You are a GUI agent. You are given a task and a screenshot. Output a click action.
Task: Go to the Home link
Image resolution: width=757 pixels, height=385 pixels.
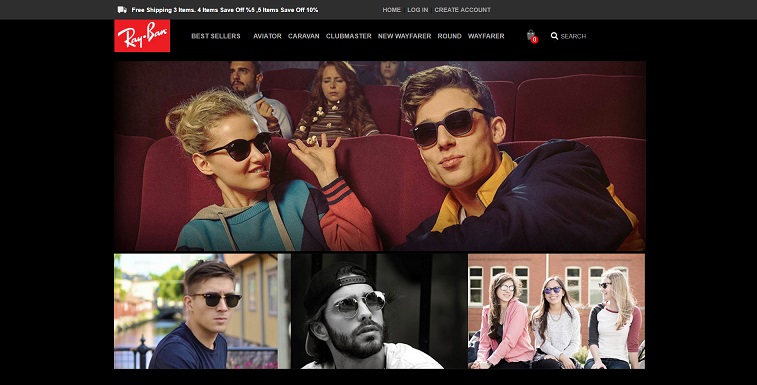click(x=392, y=10)
